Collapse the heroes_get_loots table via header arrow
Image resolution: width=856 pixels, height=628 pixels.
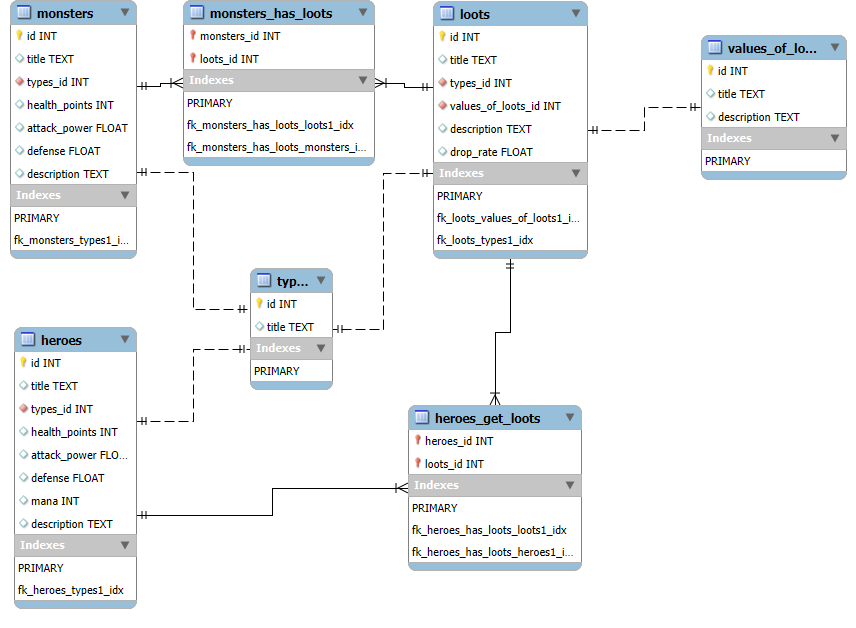click(x=569, y=418)
